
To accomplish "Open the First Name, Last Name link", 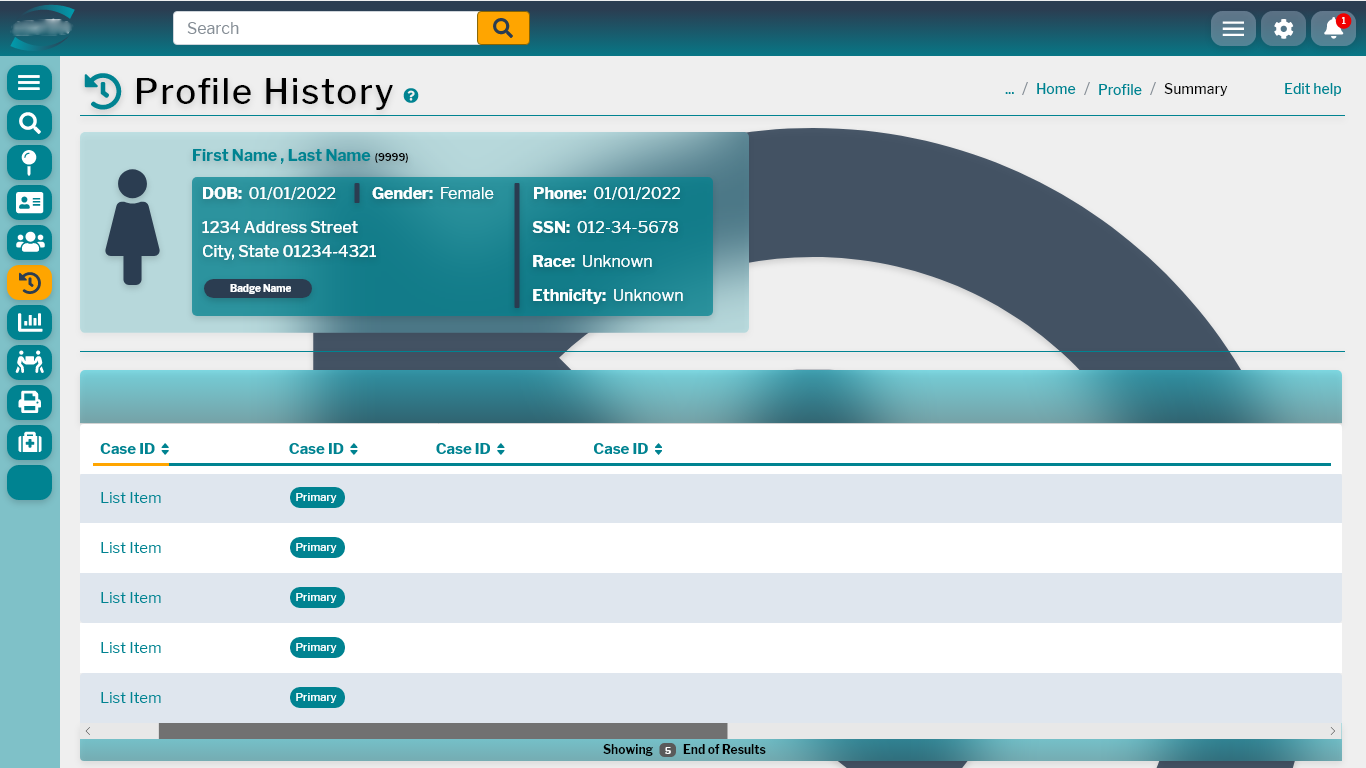I will 281,155.
